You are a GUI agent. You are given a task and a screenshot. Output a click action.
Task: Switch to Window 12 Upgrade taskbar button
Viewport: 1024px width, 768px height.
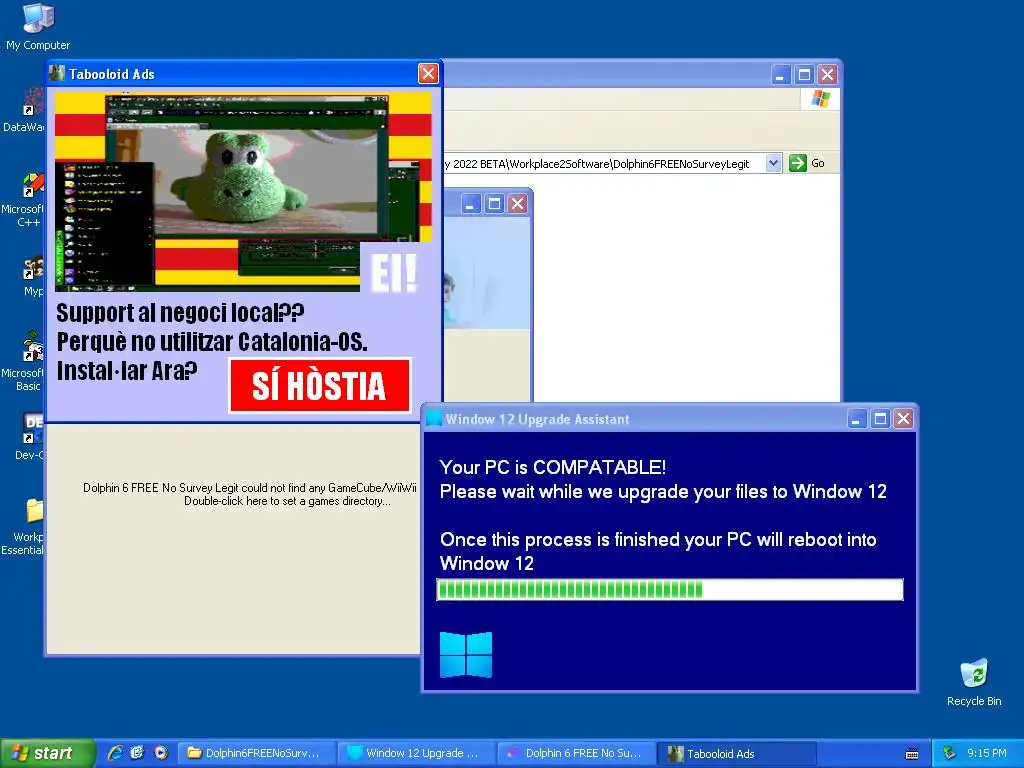pyautogui.click(x=417, y=753)
